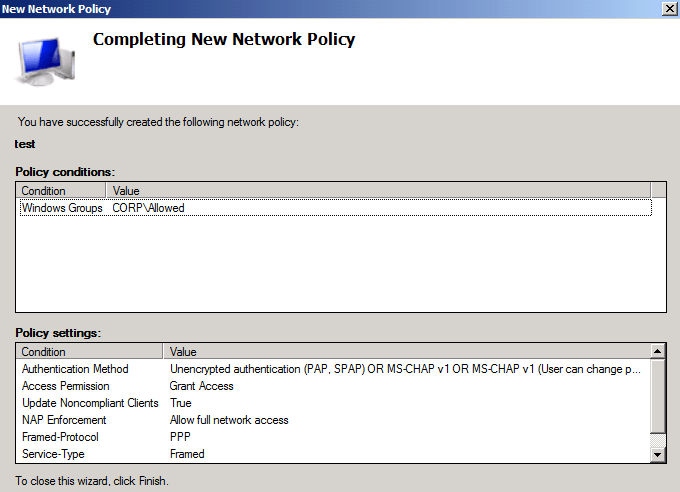This screenshot has height=492, width=680.
Task: Select the Windows Groups condition row
Action: pyautogui.click(x=62, y=208)
